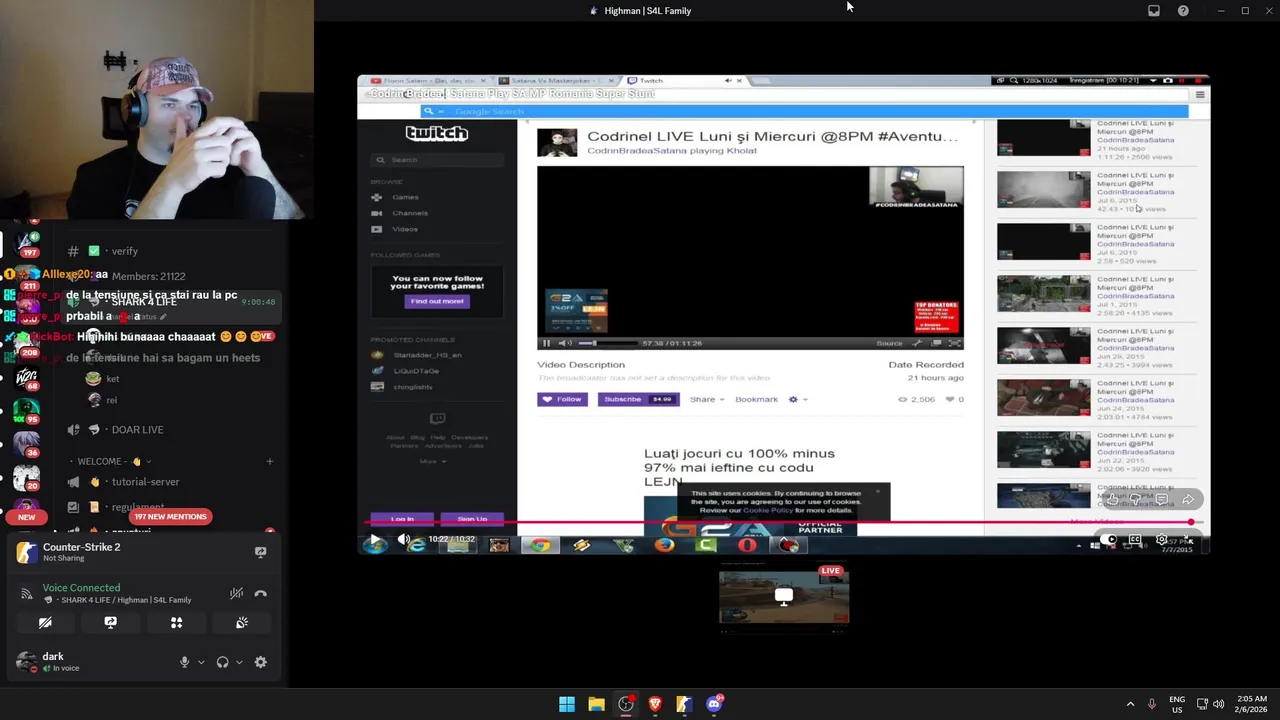Screen dimensions: 1280x720
Task: Click Twitch Log In button
Action: (x=402, y=519)
